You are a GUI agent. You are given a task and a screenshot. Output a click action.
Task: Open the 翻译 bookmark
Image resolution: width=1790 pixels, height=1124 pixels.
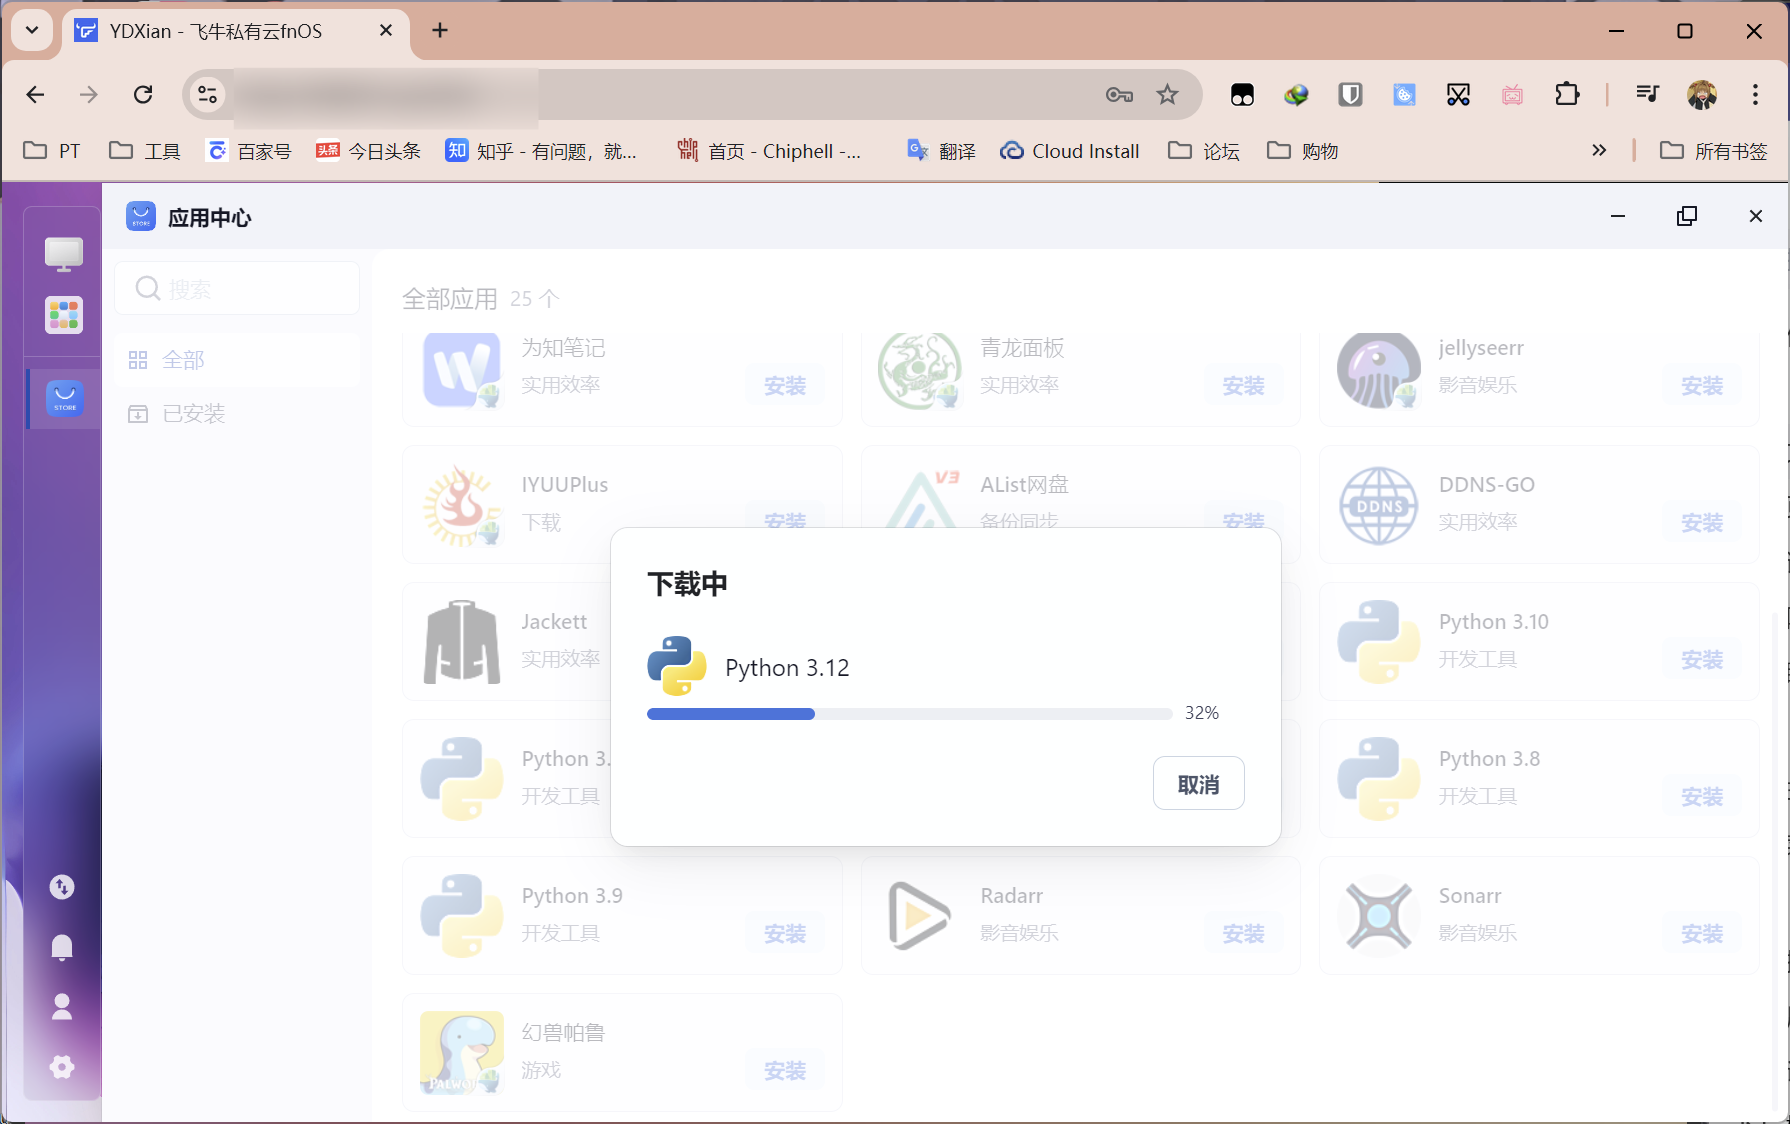pos(941,151)
